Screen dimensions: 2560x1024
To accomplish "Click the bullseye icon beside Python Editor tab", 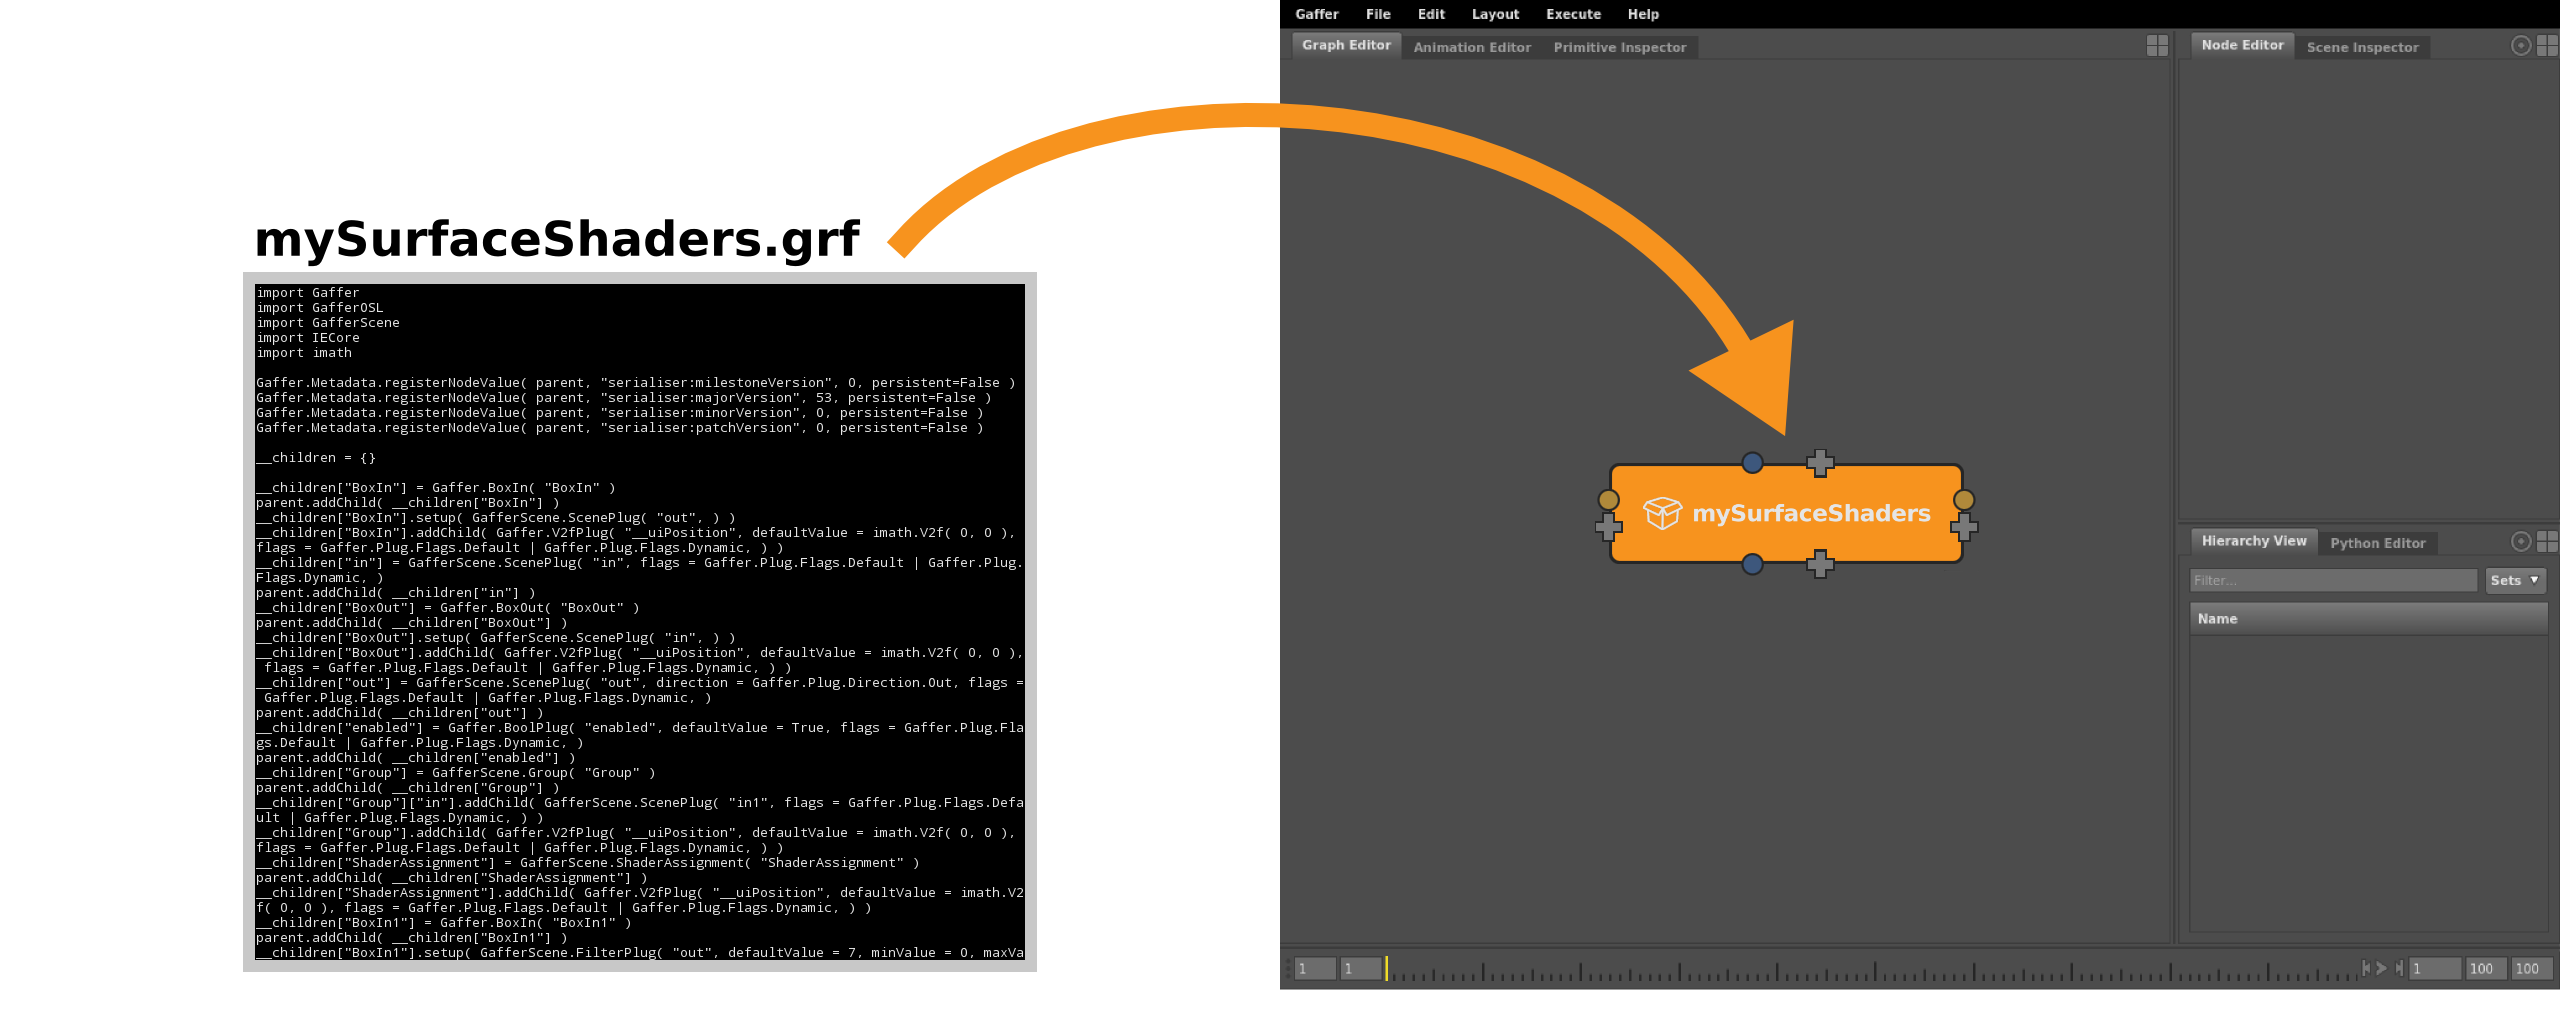I will click(2521, 541).
